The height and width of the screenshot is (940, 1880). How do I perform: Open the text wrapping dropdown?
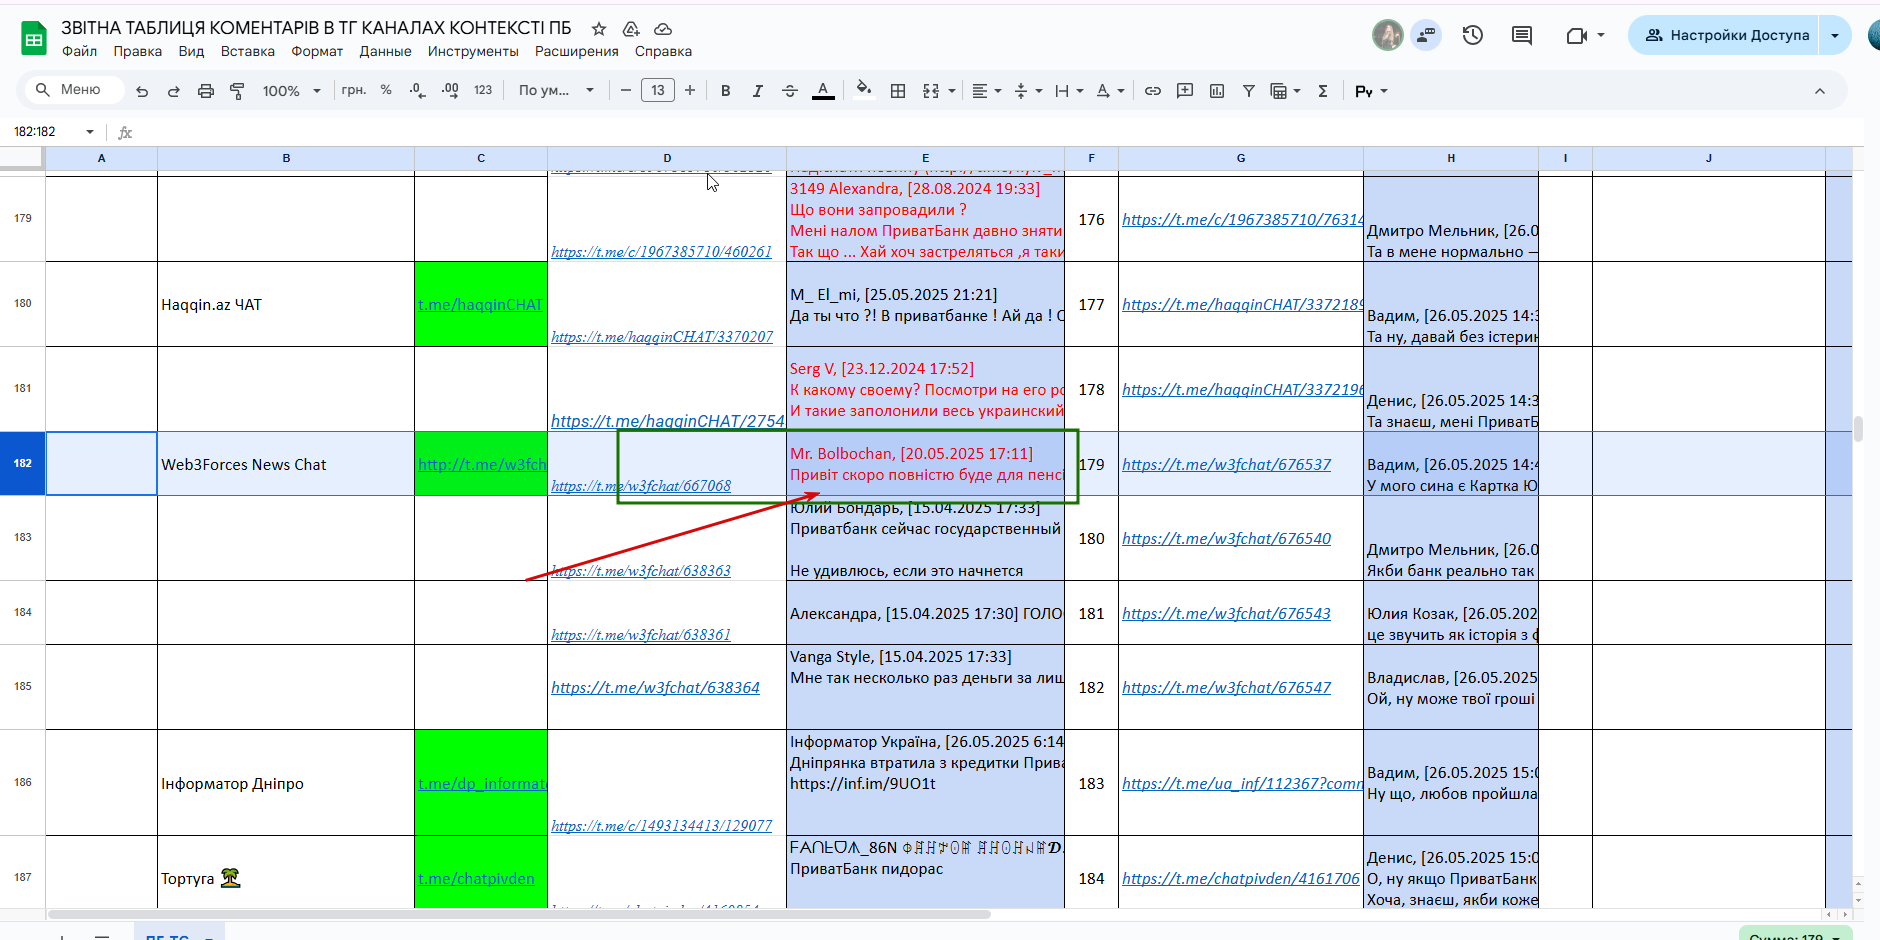pos(1069,91)
